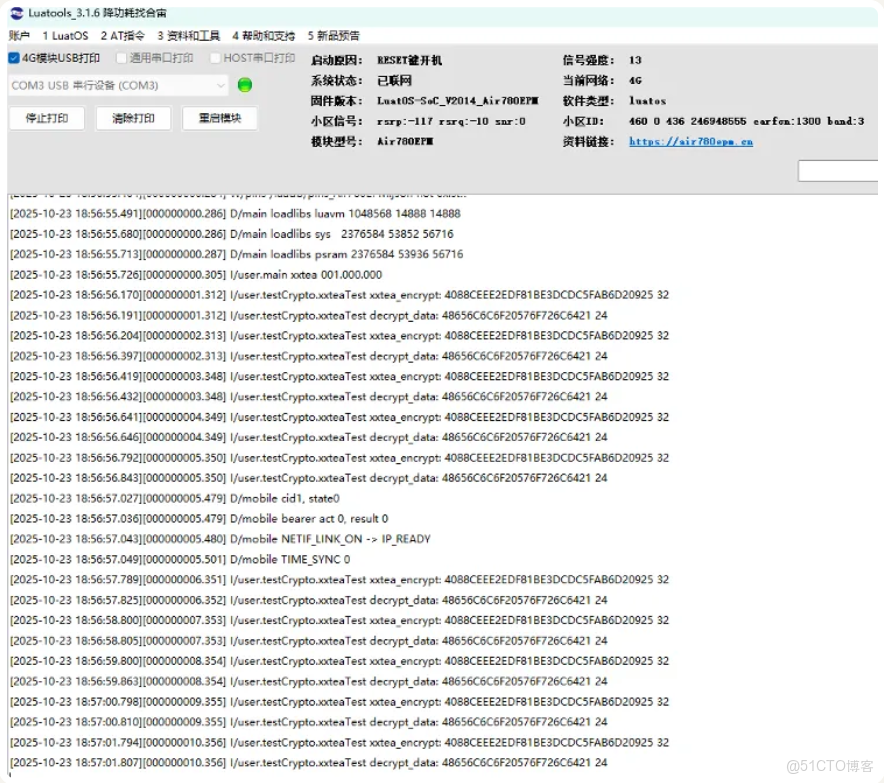Click the decrypt_data log line at 18:56:56.191
This screenshot has width=884, height=783.
pos(309,315)
